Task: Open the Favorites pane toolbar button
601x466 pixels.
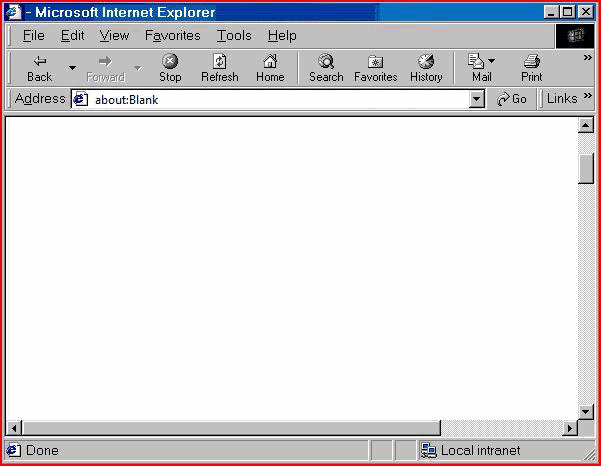Action: click(376, 68)
